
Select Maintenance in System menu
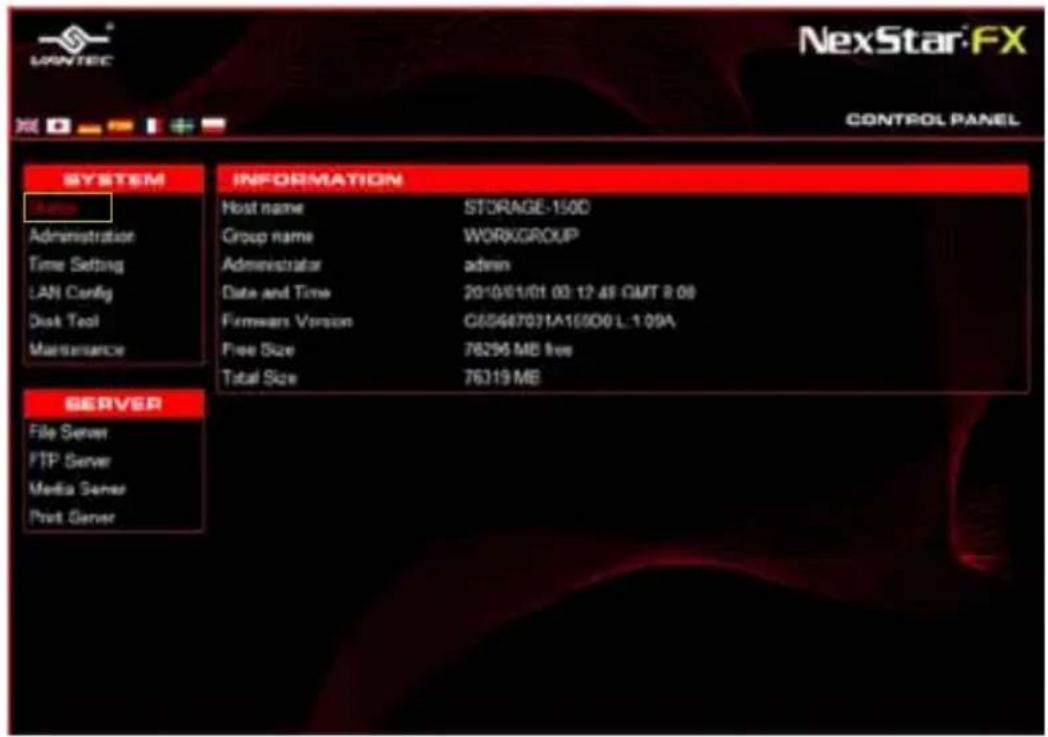click(77, 349)
